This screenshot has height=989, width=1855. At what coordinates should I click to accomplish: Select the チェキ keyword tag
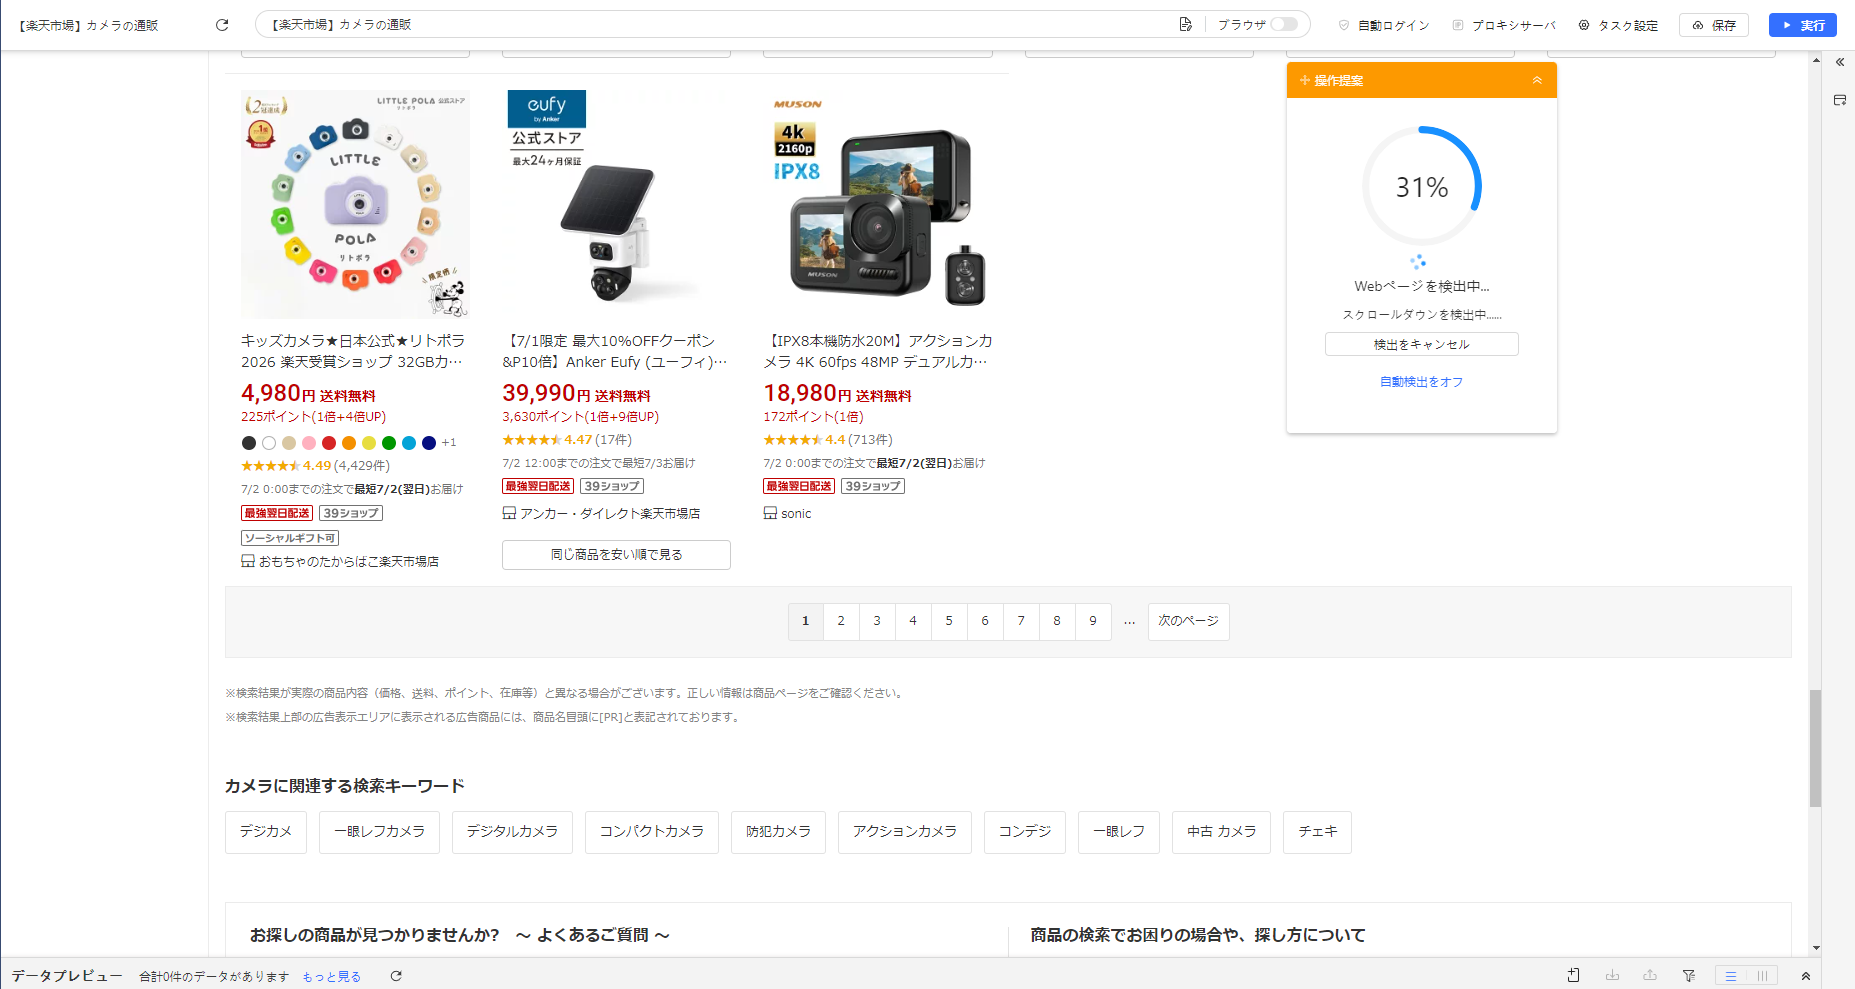click(x=1318, y=832)
